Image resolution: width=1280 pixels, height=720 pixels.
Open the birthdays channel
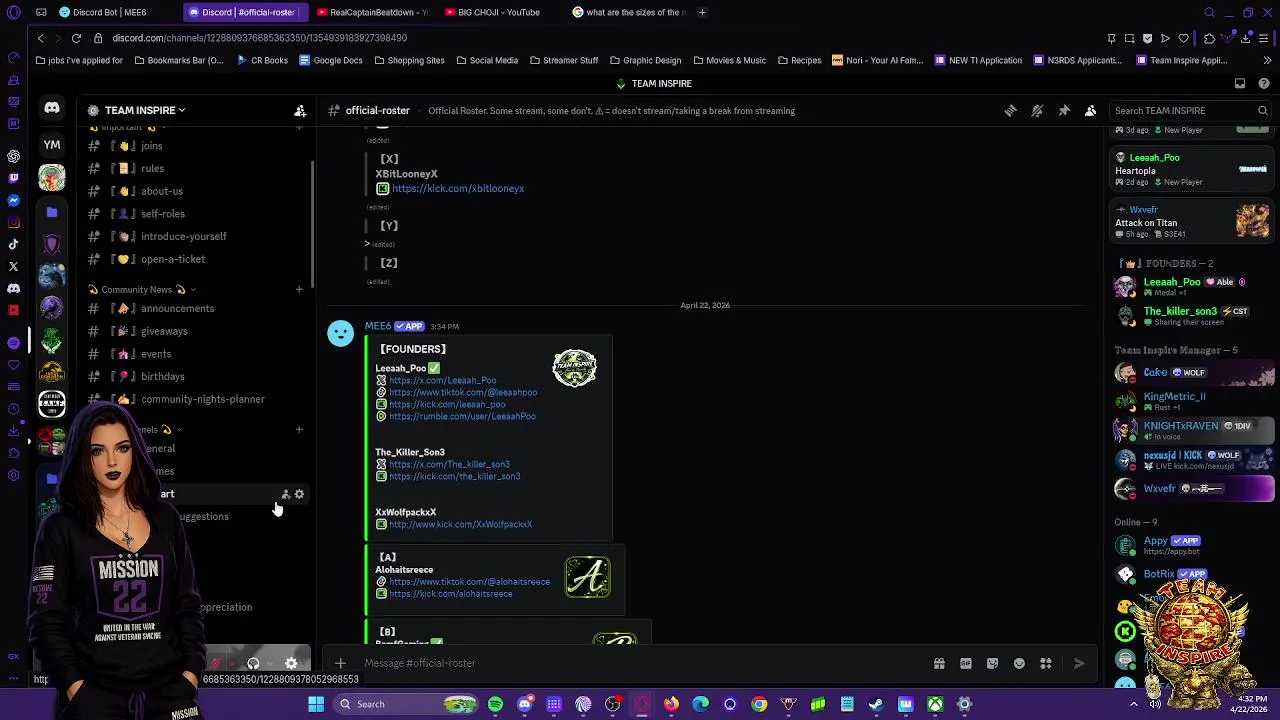195,376
